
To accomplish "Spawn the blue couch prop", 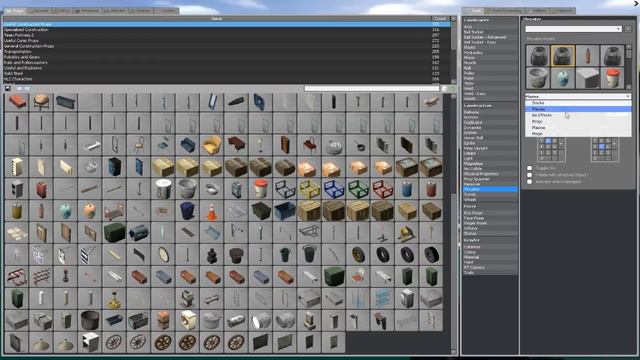I will 187,145.
